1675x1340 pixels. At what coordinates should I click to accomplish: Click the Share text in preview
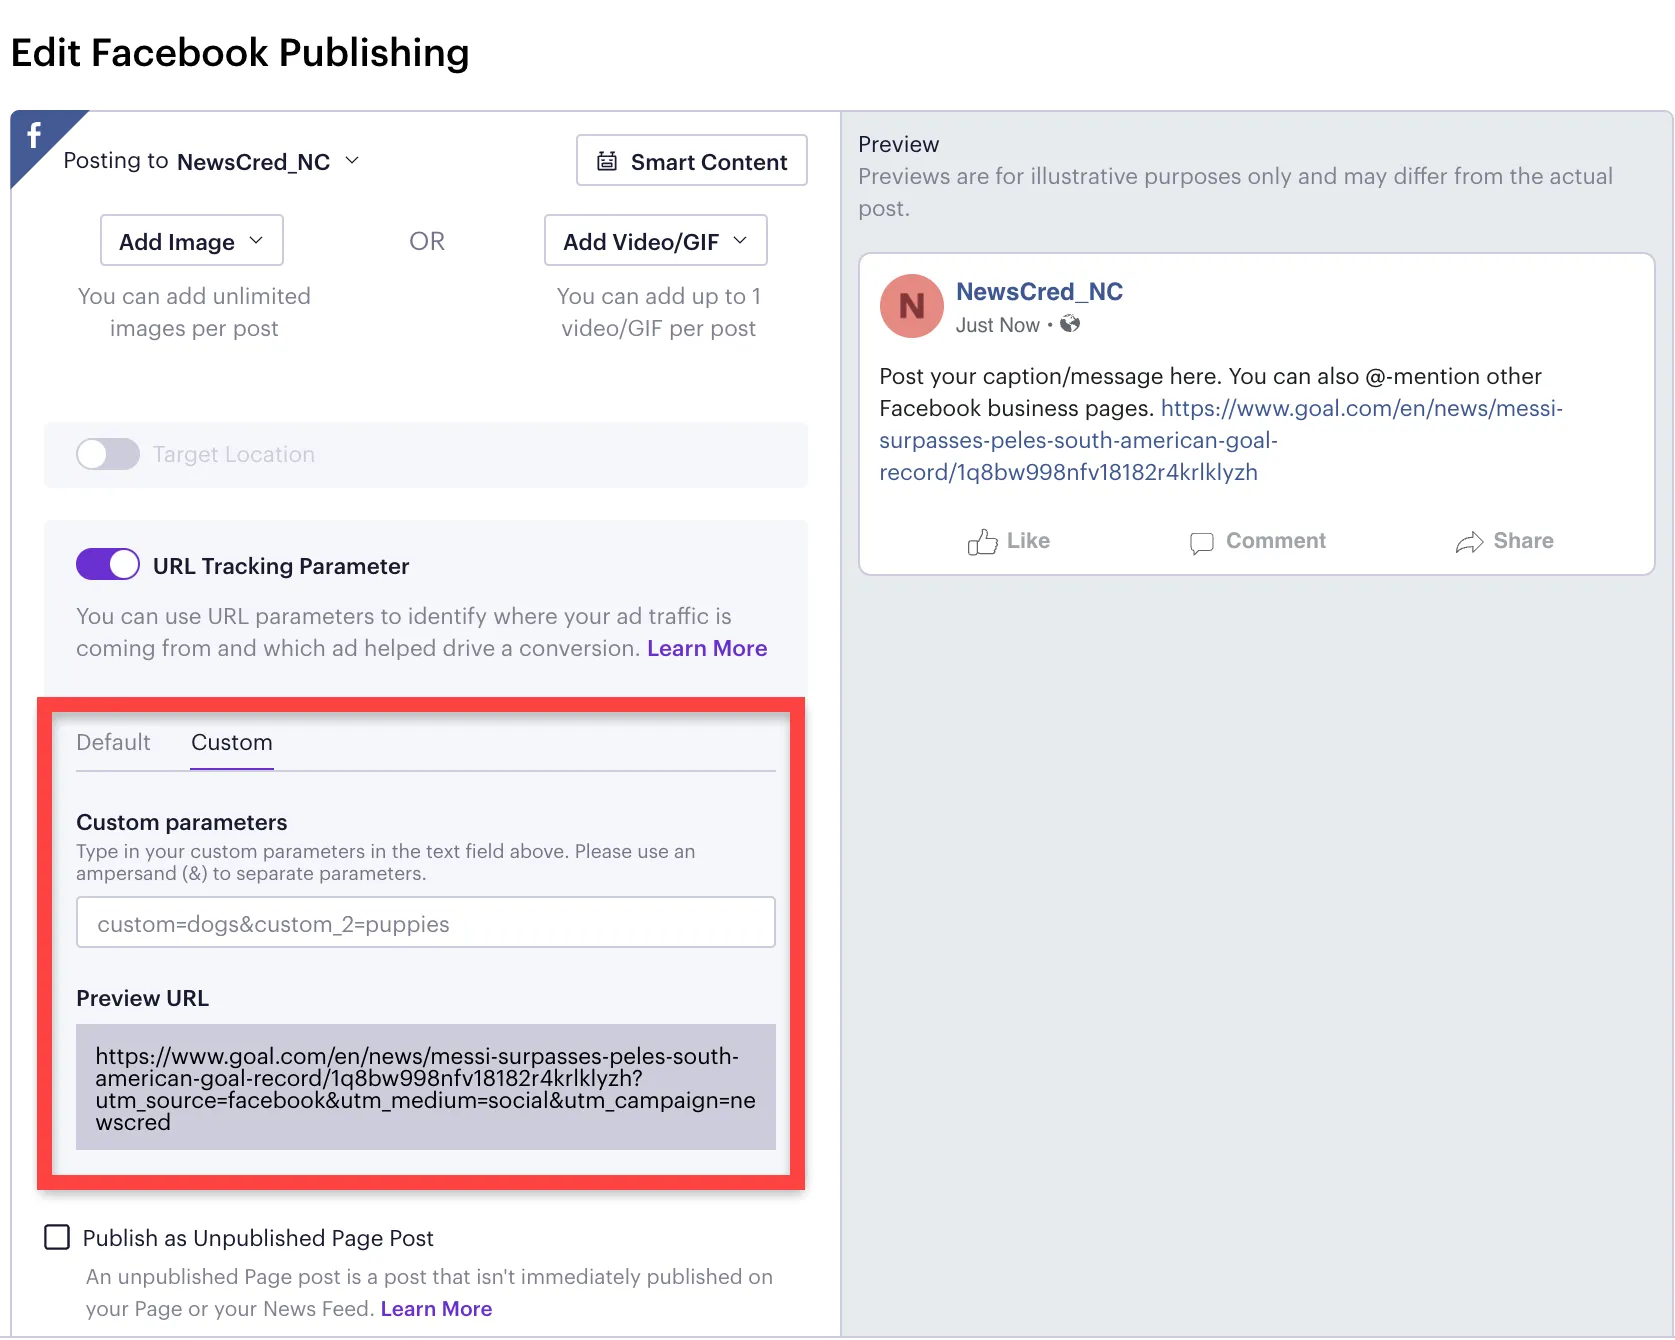pos(1523,541)
